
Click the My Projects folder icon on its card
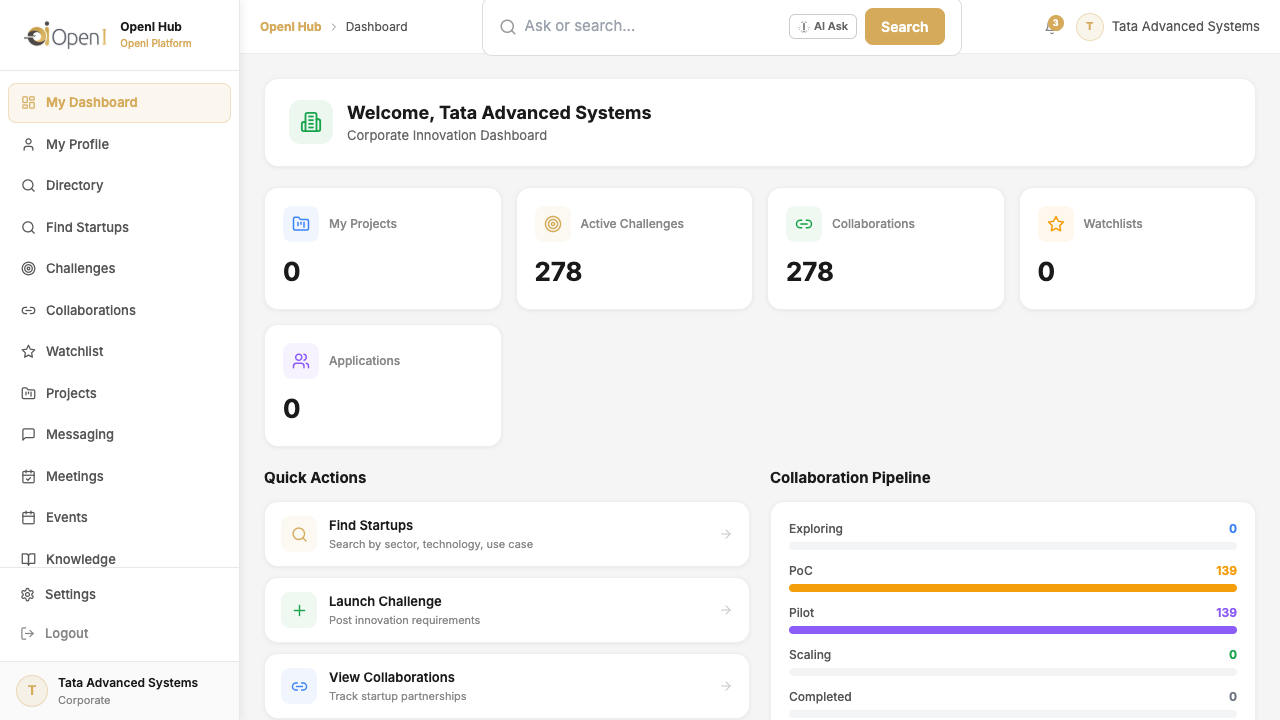click(301, 224)
